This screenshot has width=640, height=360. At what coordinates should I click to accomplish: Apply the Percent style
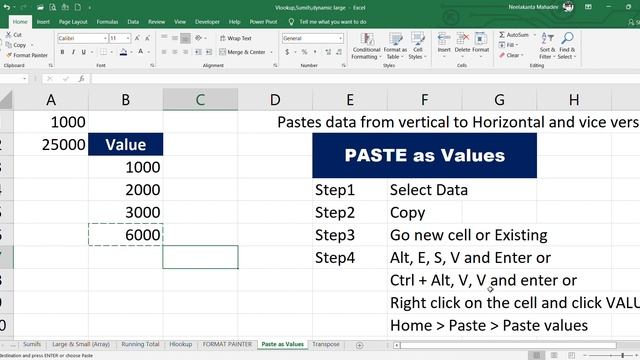point(304,52)
